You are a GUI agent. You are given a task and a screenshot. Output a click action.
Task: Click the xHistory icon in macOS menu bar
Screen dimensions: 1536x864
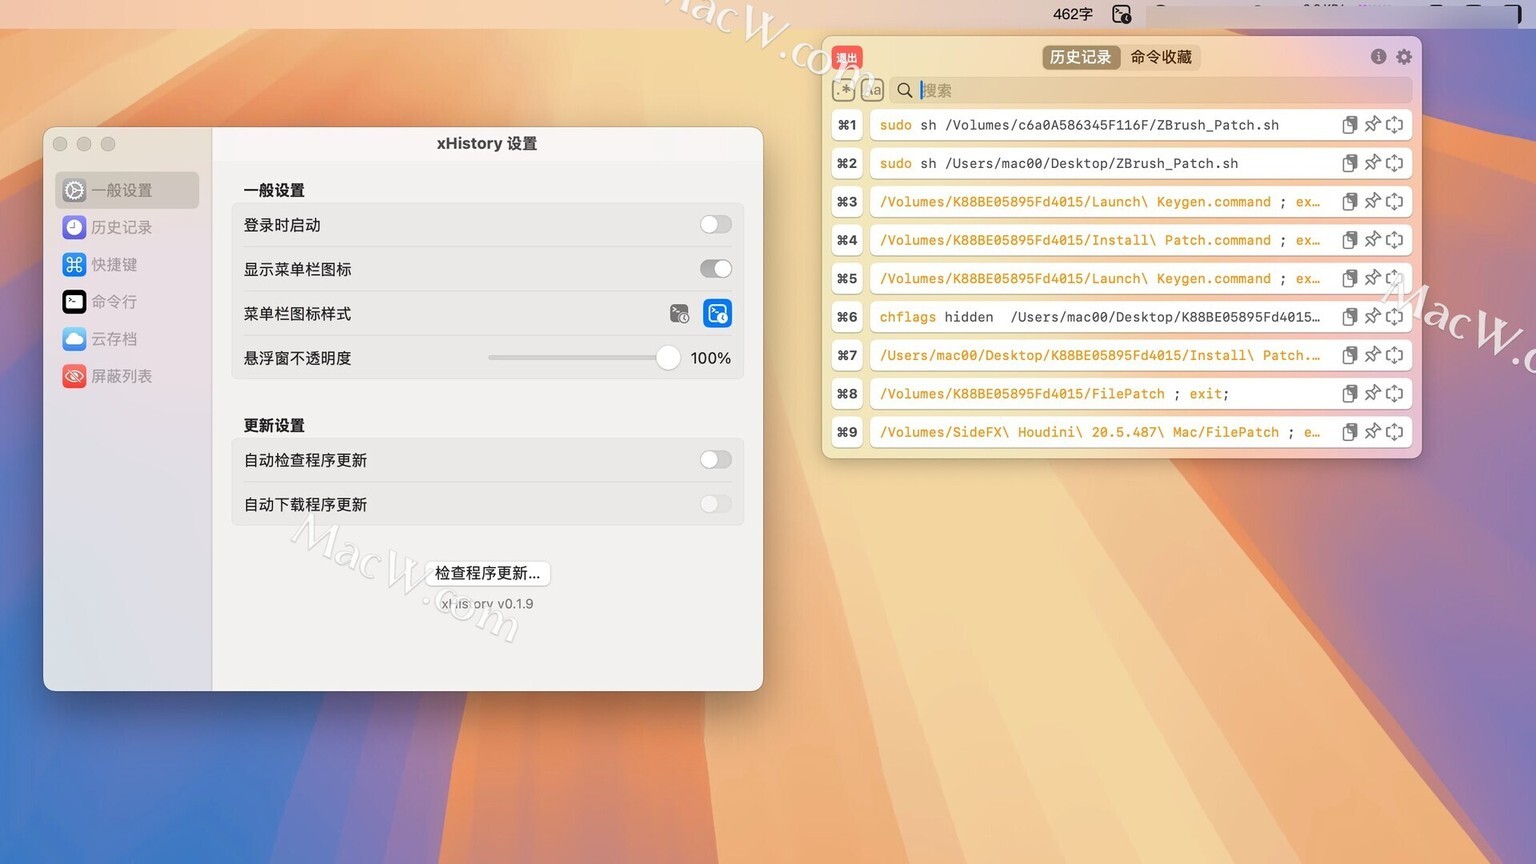click(1122, 14)
